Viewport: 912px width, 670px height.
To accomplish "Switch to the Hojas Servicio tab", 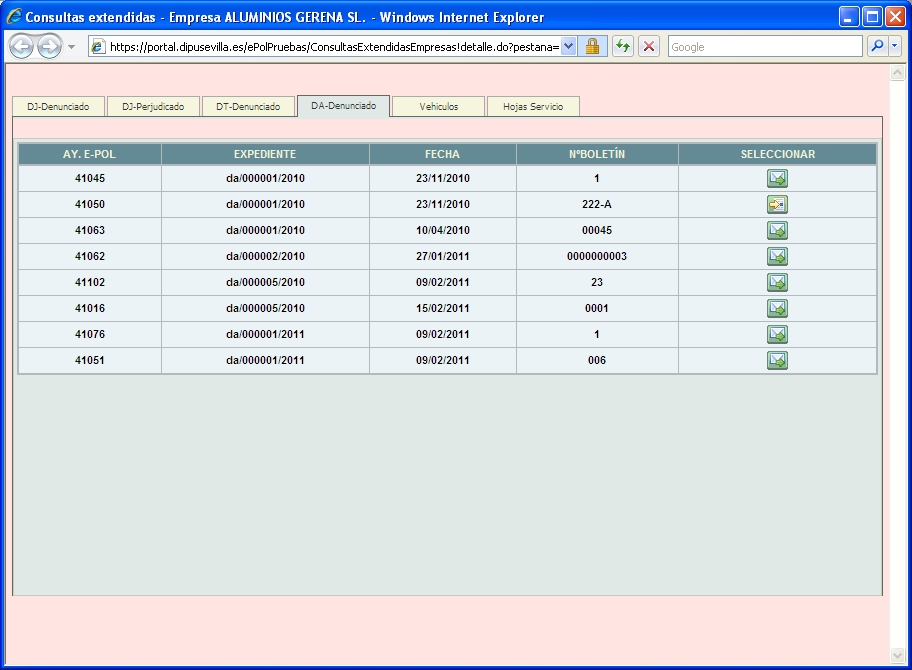I will pyautogui.click(x=533, y=107).
